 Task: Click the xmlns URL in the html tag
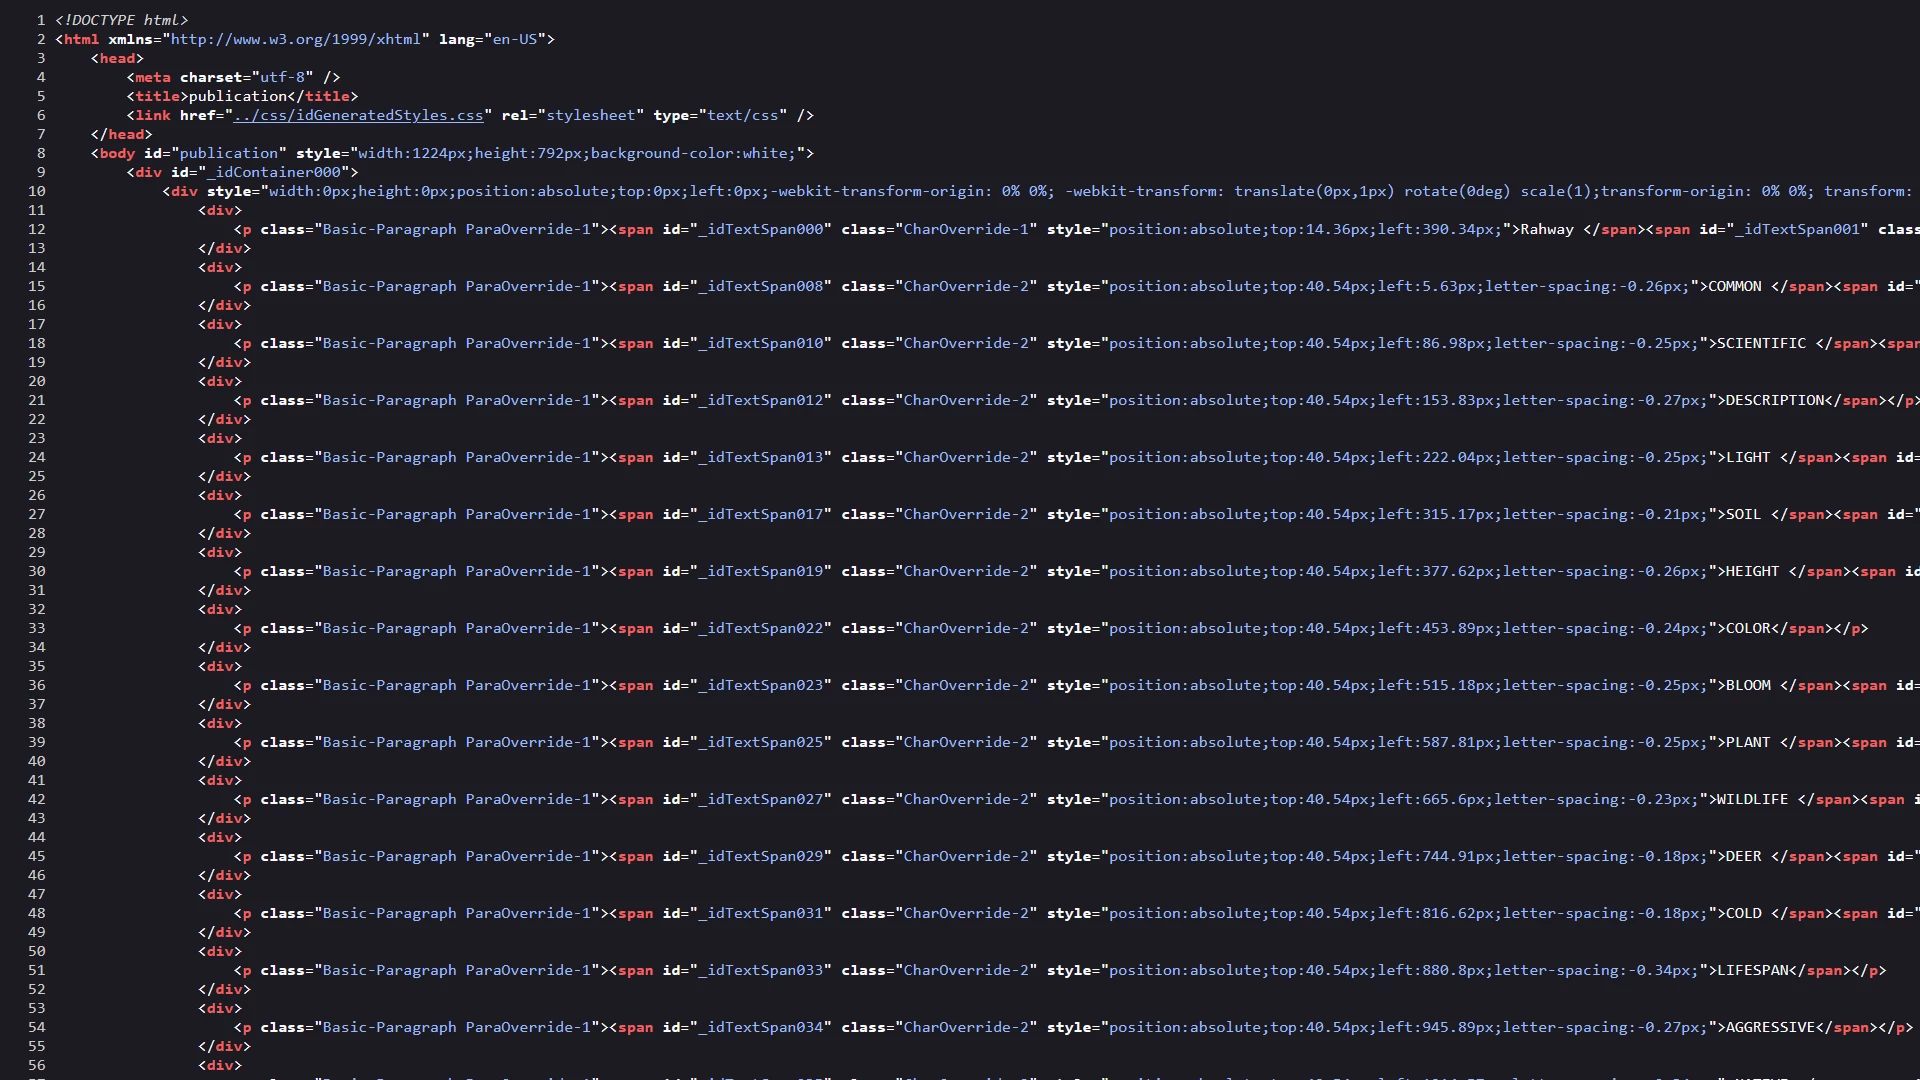tap(295, 39)
